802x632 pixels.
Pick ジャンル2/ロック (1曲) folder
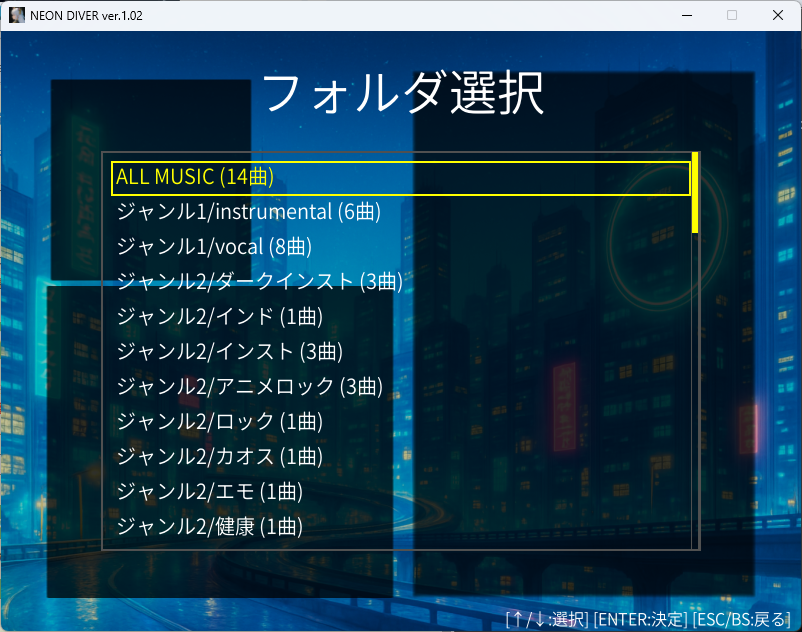[x=219, y=421]
